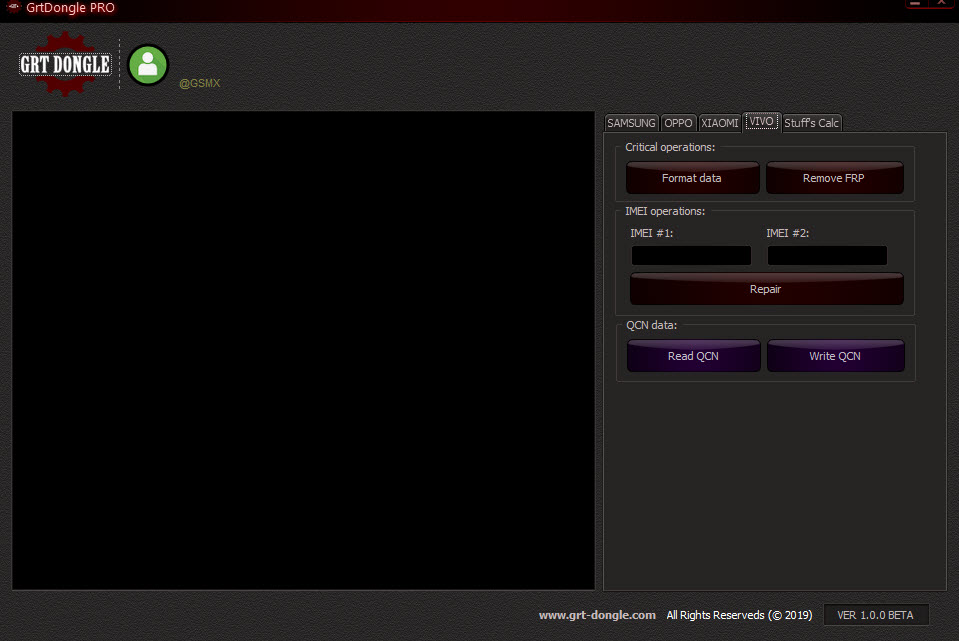This screenshot has height=641, width=959.
Task: Open the Stuff's Calc tab
Action: point(812,123)
